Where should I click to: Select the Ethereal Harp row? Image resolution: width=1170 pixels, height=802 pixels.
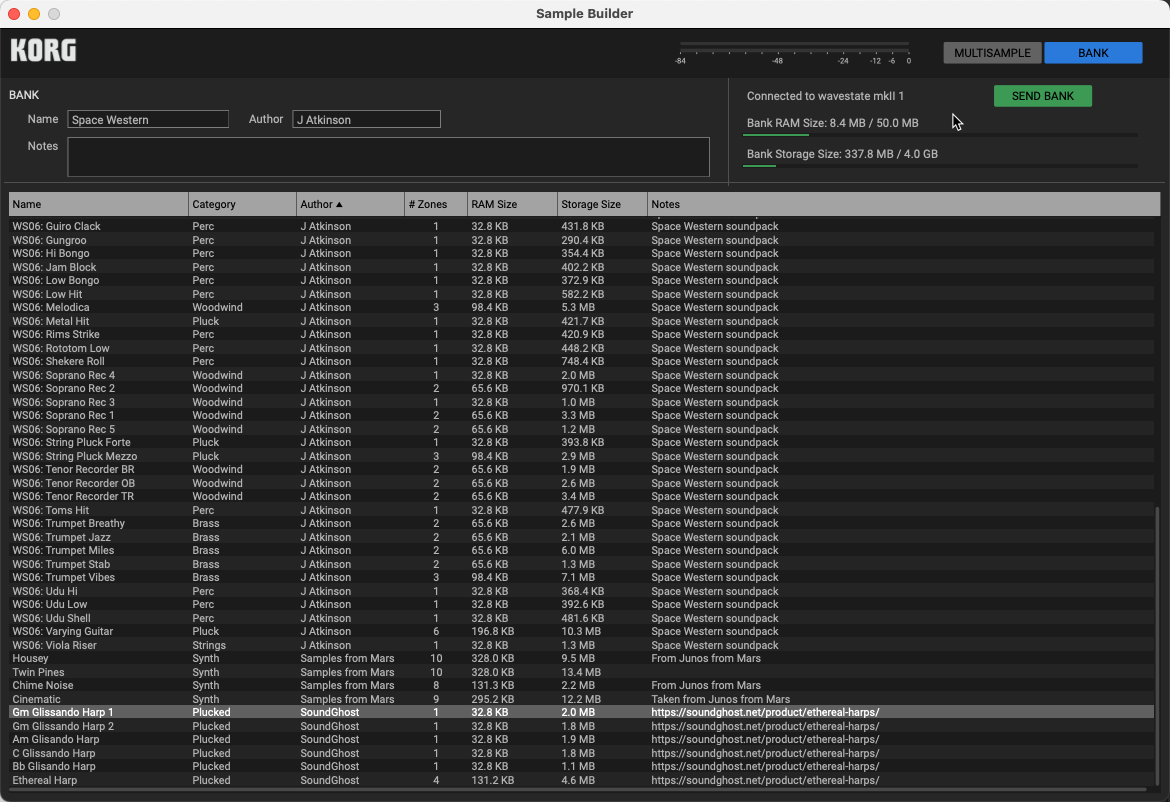(x=581, y=780)
